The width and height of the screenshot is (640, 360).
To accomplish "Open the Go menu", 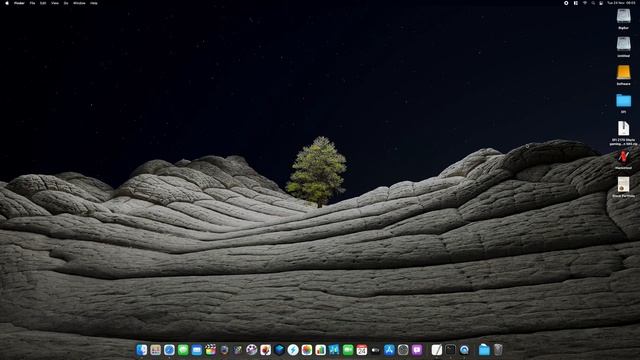I will click(x=66, y=3).
